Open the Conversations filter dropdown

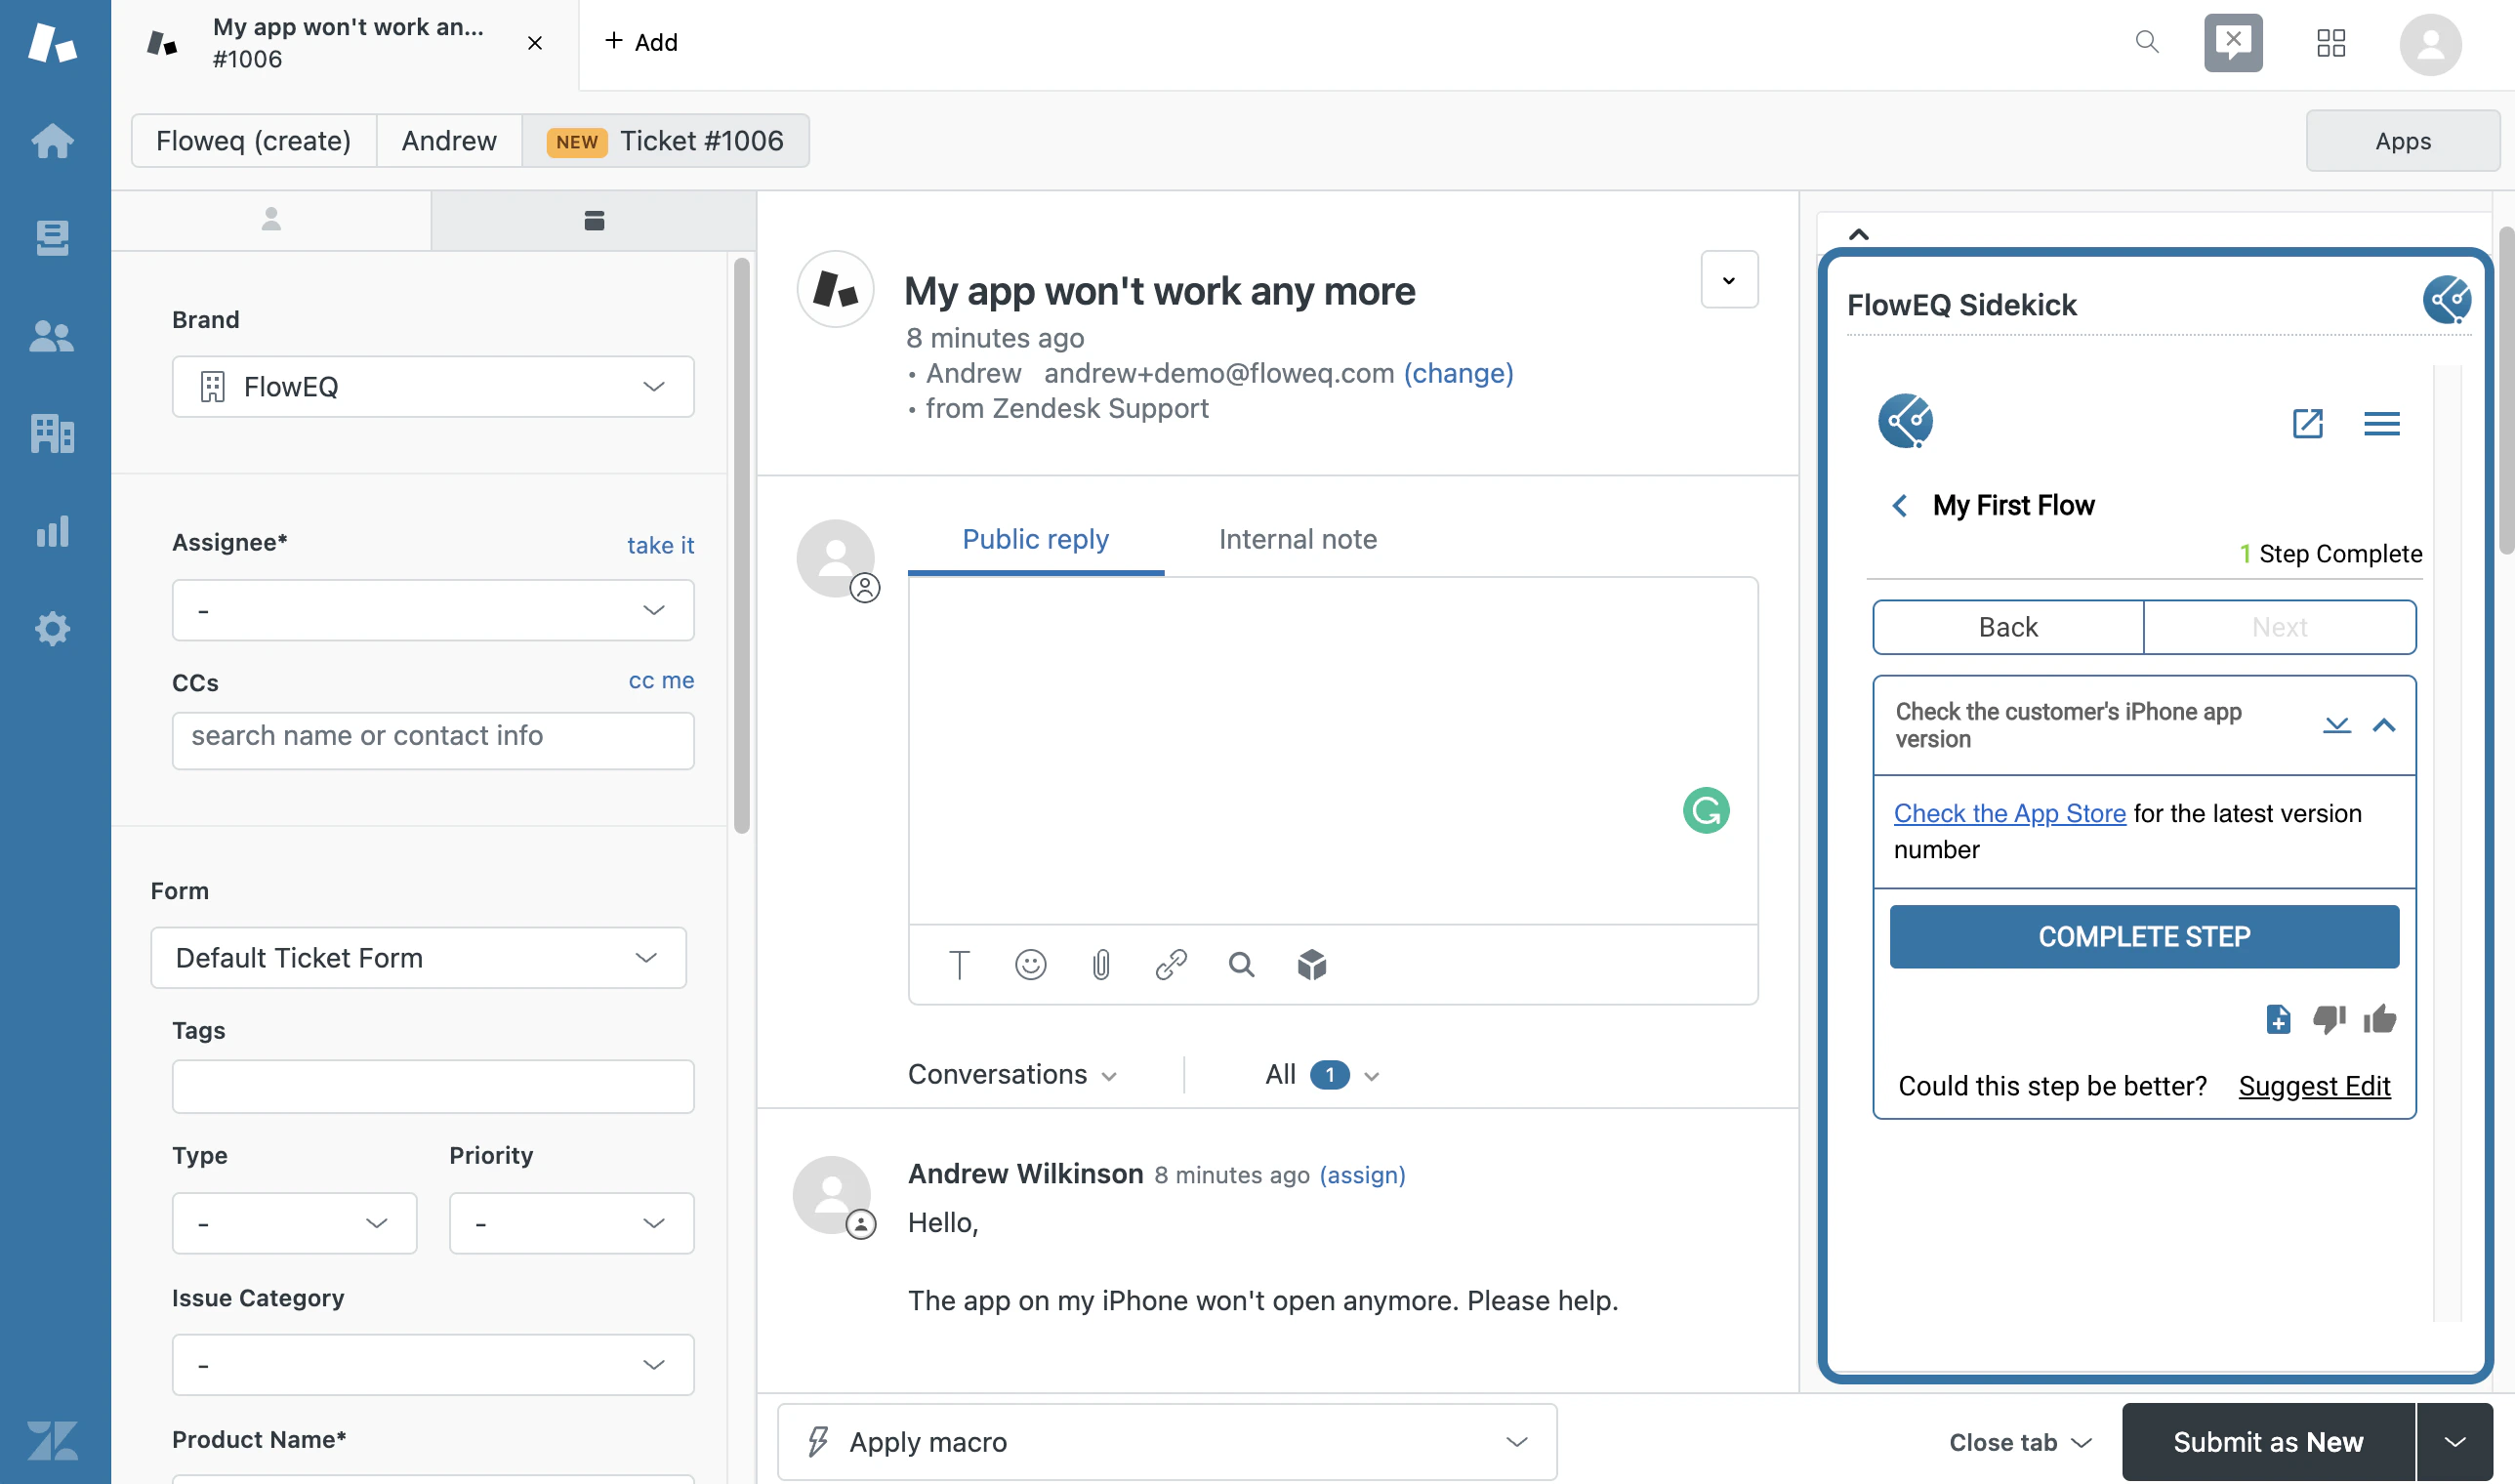point(1012,1075)
